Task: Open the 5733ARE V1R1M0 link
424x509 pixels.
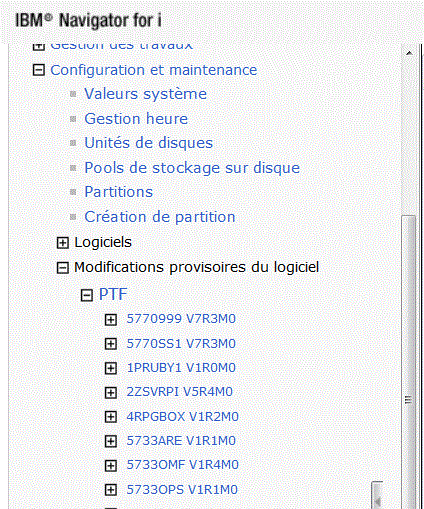Action: 181,441
